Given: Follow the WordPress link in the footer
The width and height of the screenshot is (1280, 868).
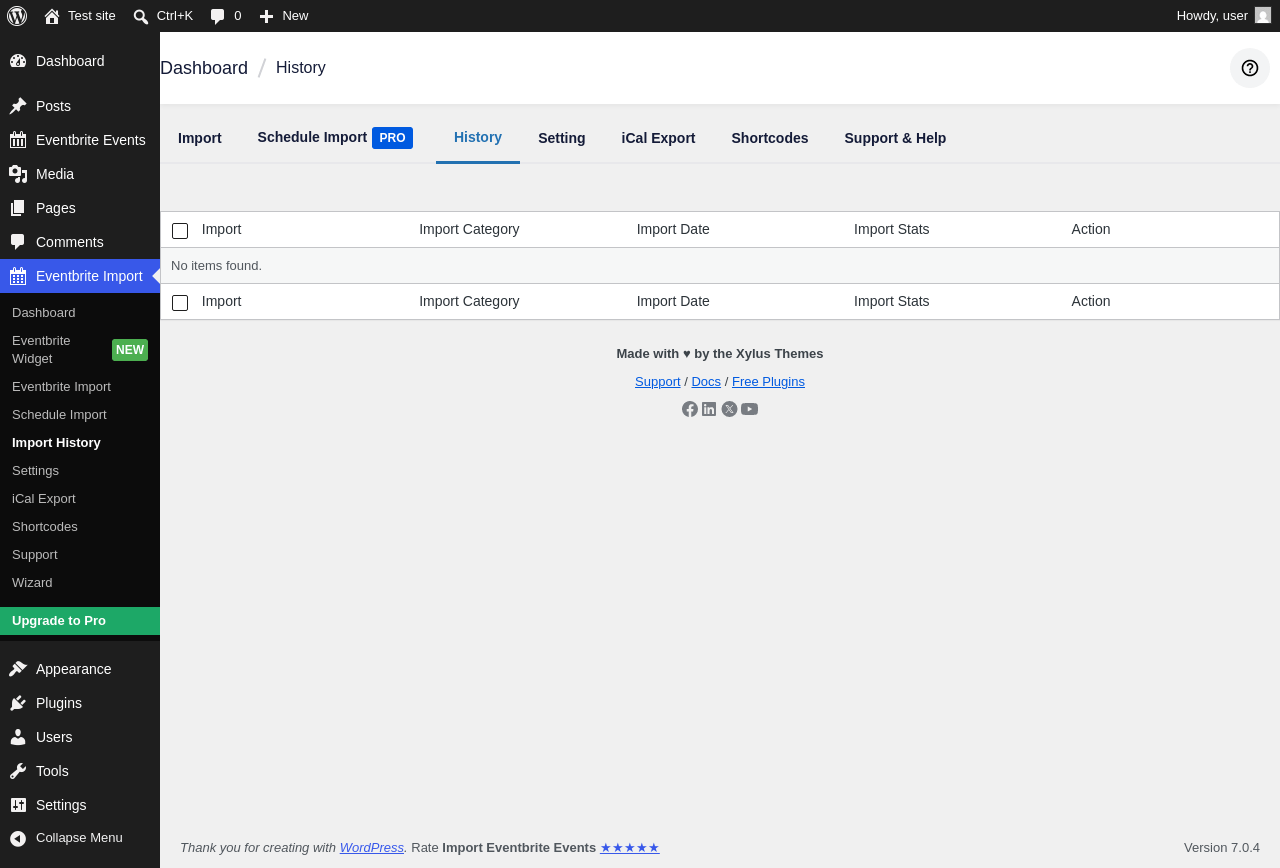Looking at the screenshot, I should pyautogui.click(x=372, y=848).
